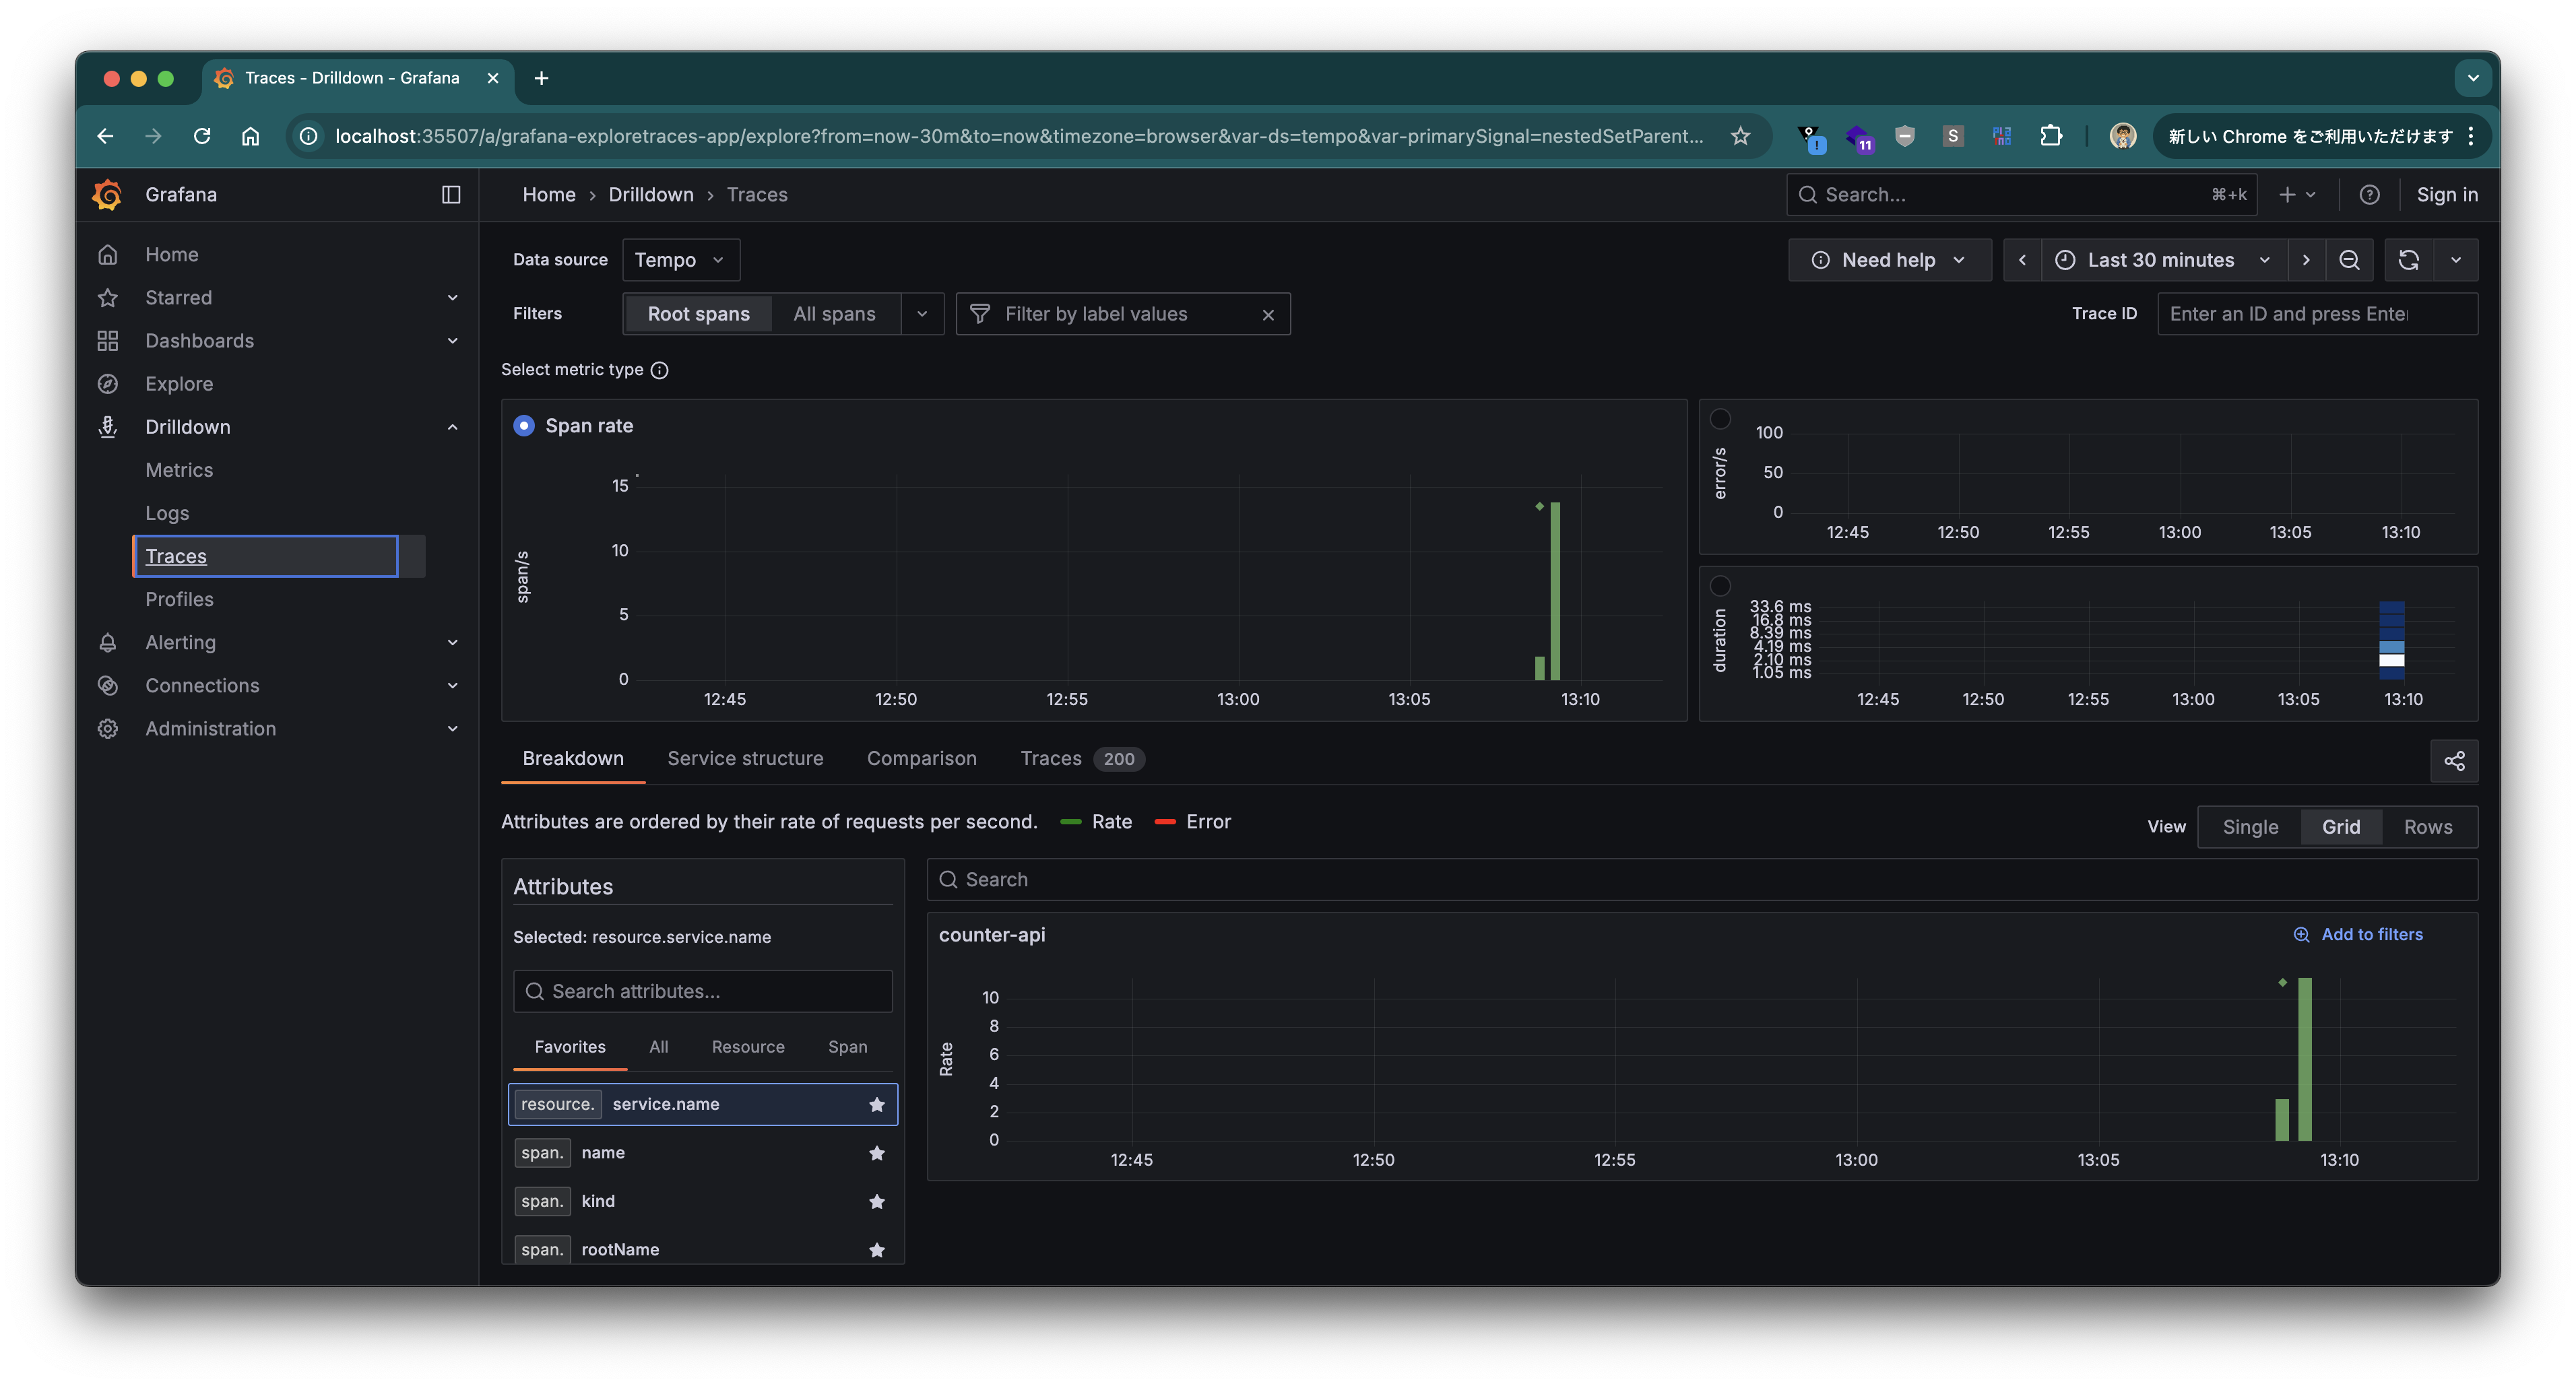Image resolution: width=2576 pixels, height=1386 pixels.
Task: Click the zoom out time range icon
Action: pos(2349,260)
